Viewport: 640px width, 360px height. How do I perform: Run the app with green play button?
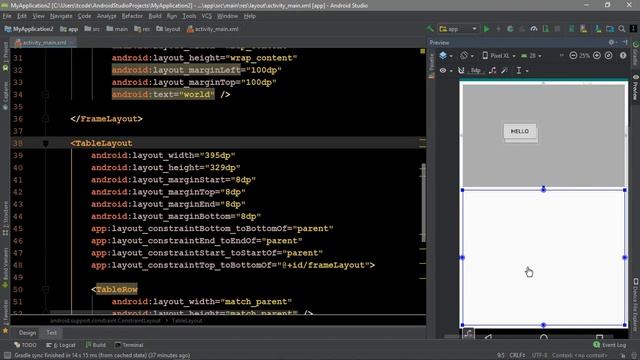[487, 29]
